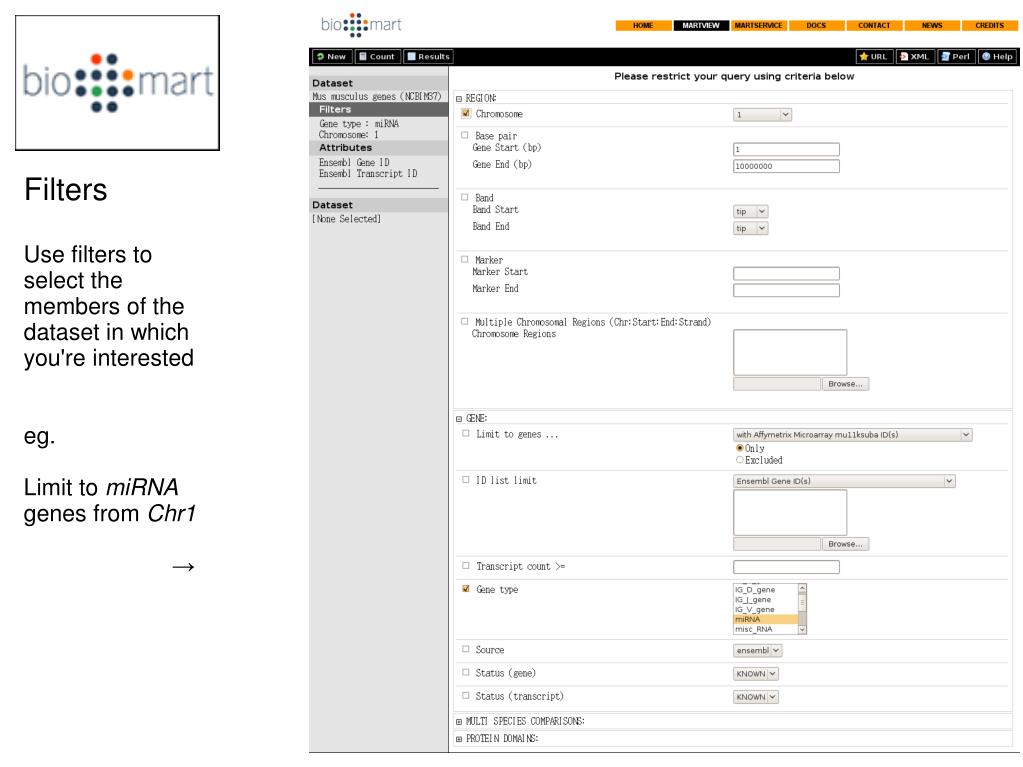This screenshot has height=767, width=1023.
Task: Click [None Selected] second dataset
Action: [x=346, y=219]
